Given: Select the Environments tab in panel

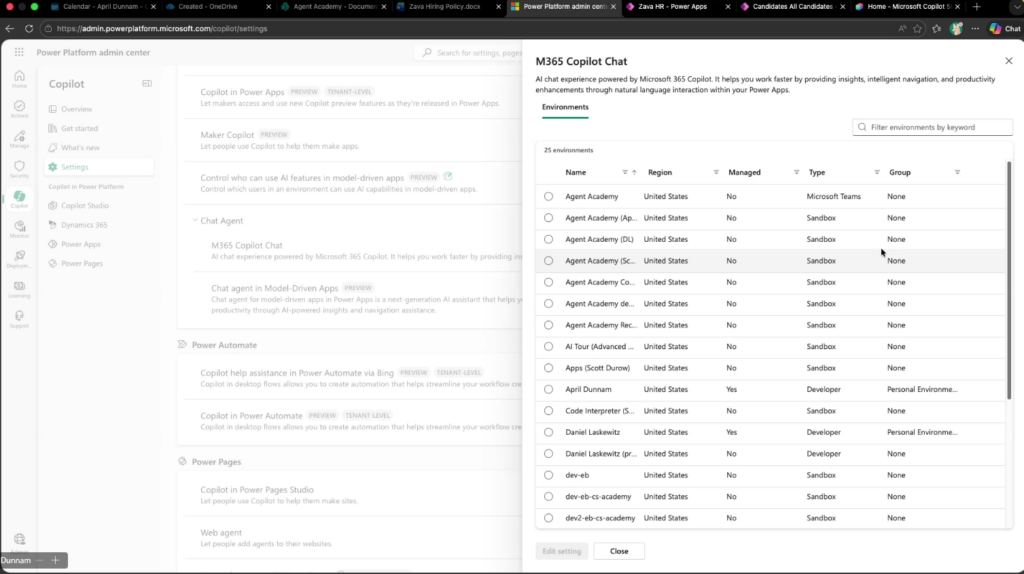Looking at the screenshot, I should [x=565, y=107].
